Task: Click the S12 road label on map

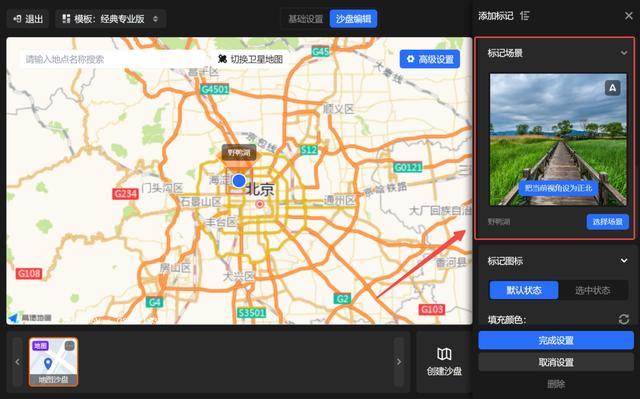Action: (x=309, y=150)
